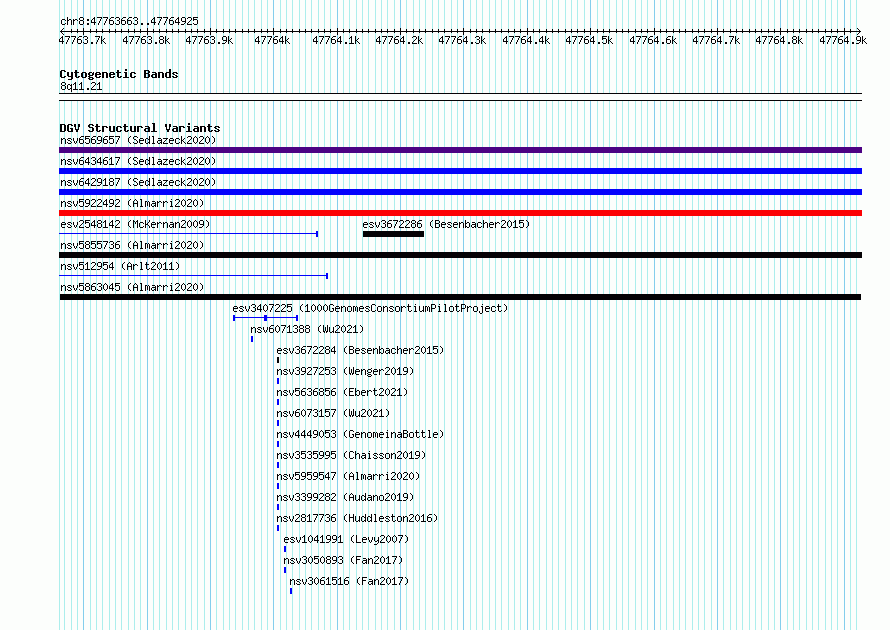Click the 47763.7k ruler tick label
The image size is (890, 630).
click(x=83, y=40)
